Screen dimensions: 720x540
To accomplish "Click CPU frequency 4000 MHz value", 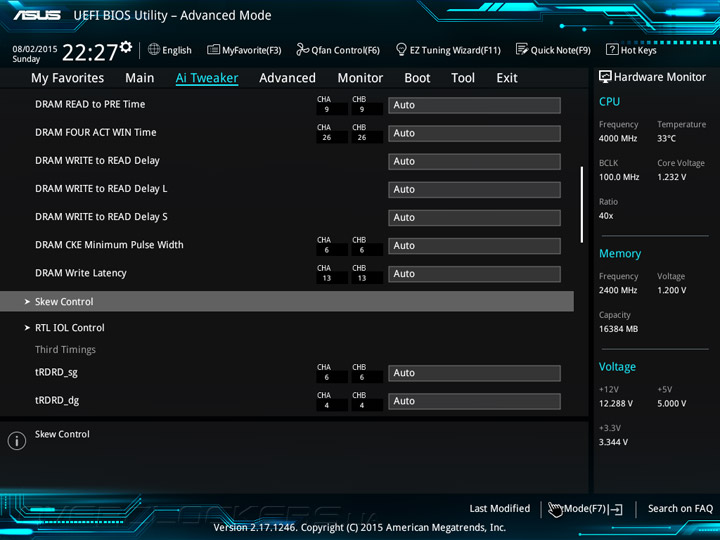I will [x=618, y=138].
